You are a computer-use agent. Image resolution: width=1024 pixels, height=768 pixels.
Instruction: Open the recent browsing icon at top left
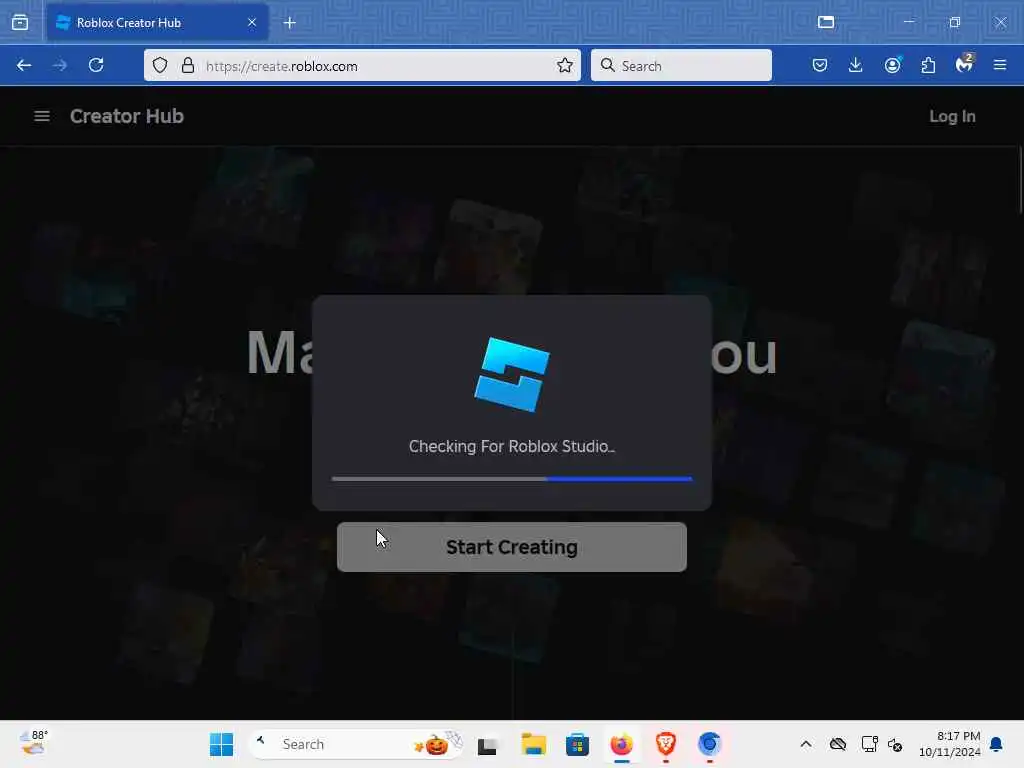20,23
